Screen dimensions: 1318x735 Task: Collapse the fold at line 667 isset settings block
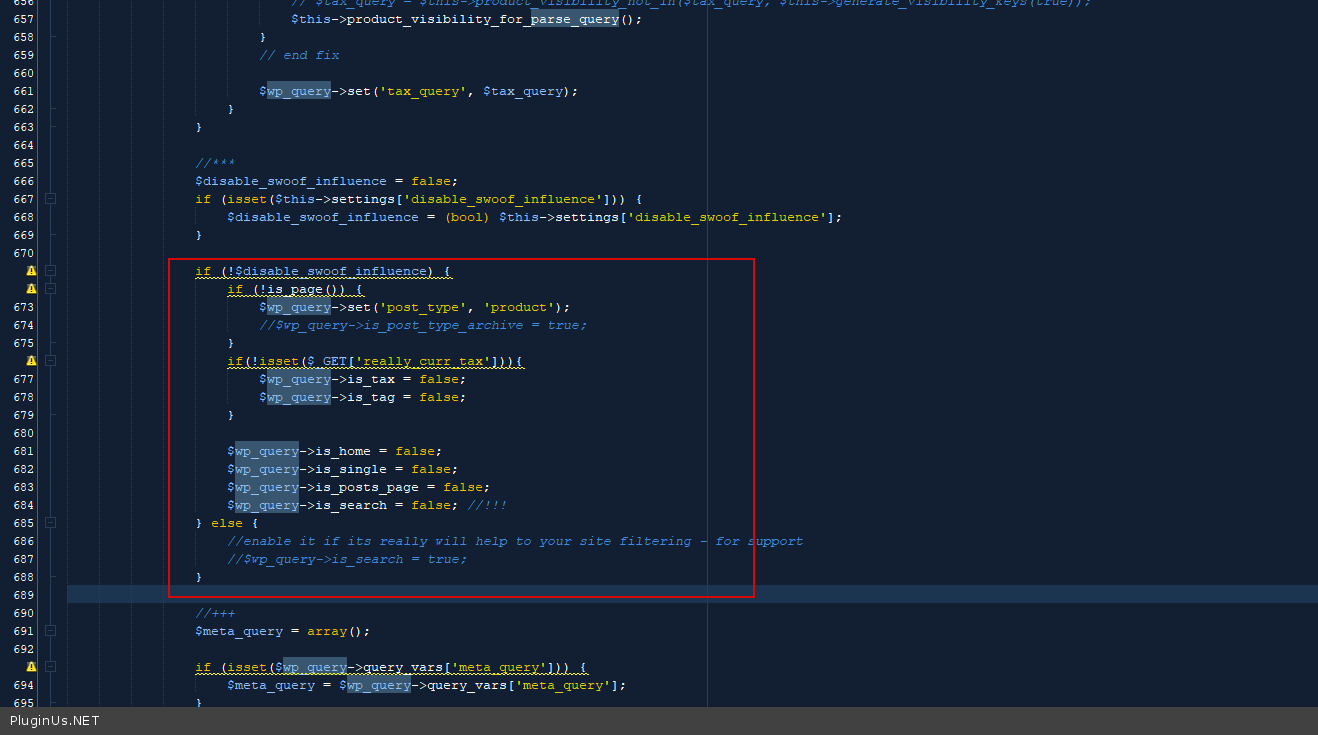click(50, 199)
